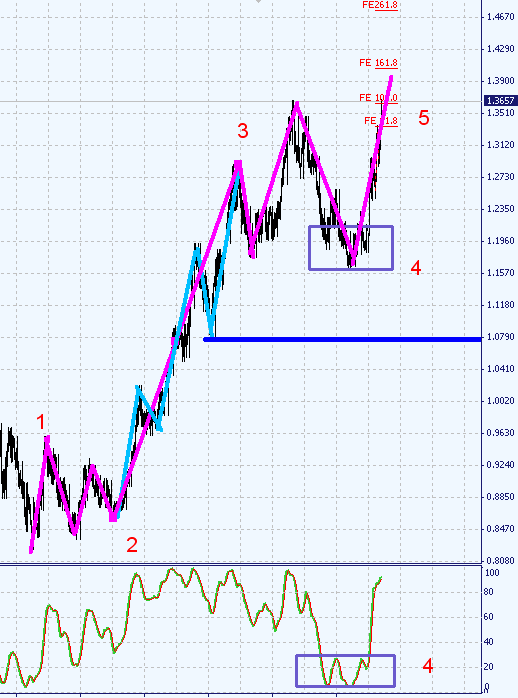This screenshot has width=518, height=698.
Task: Click the 1.2730 price axis value
Action: point(501,177)
